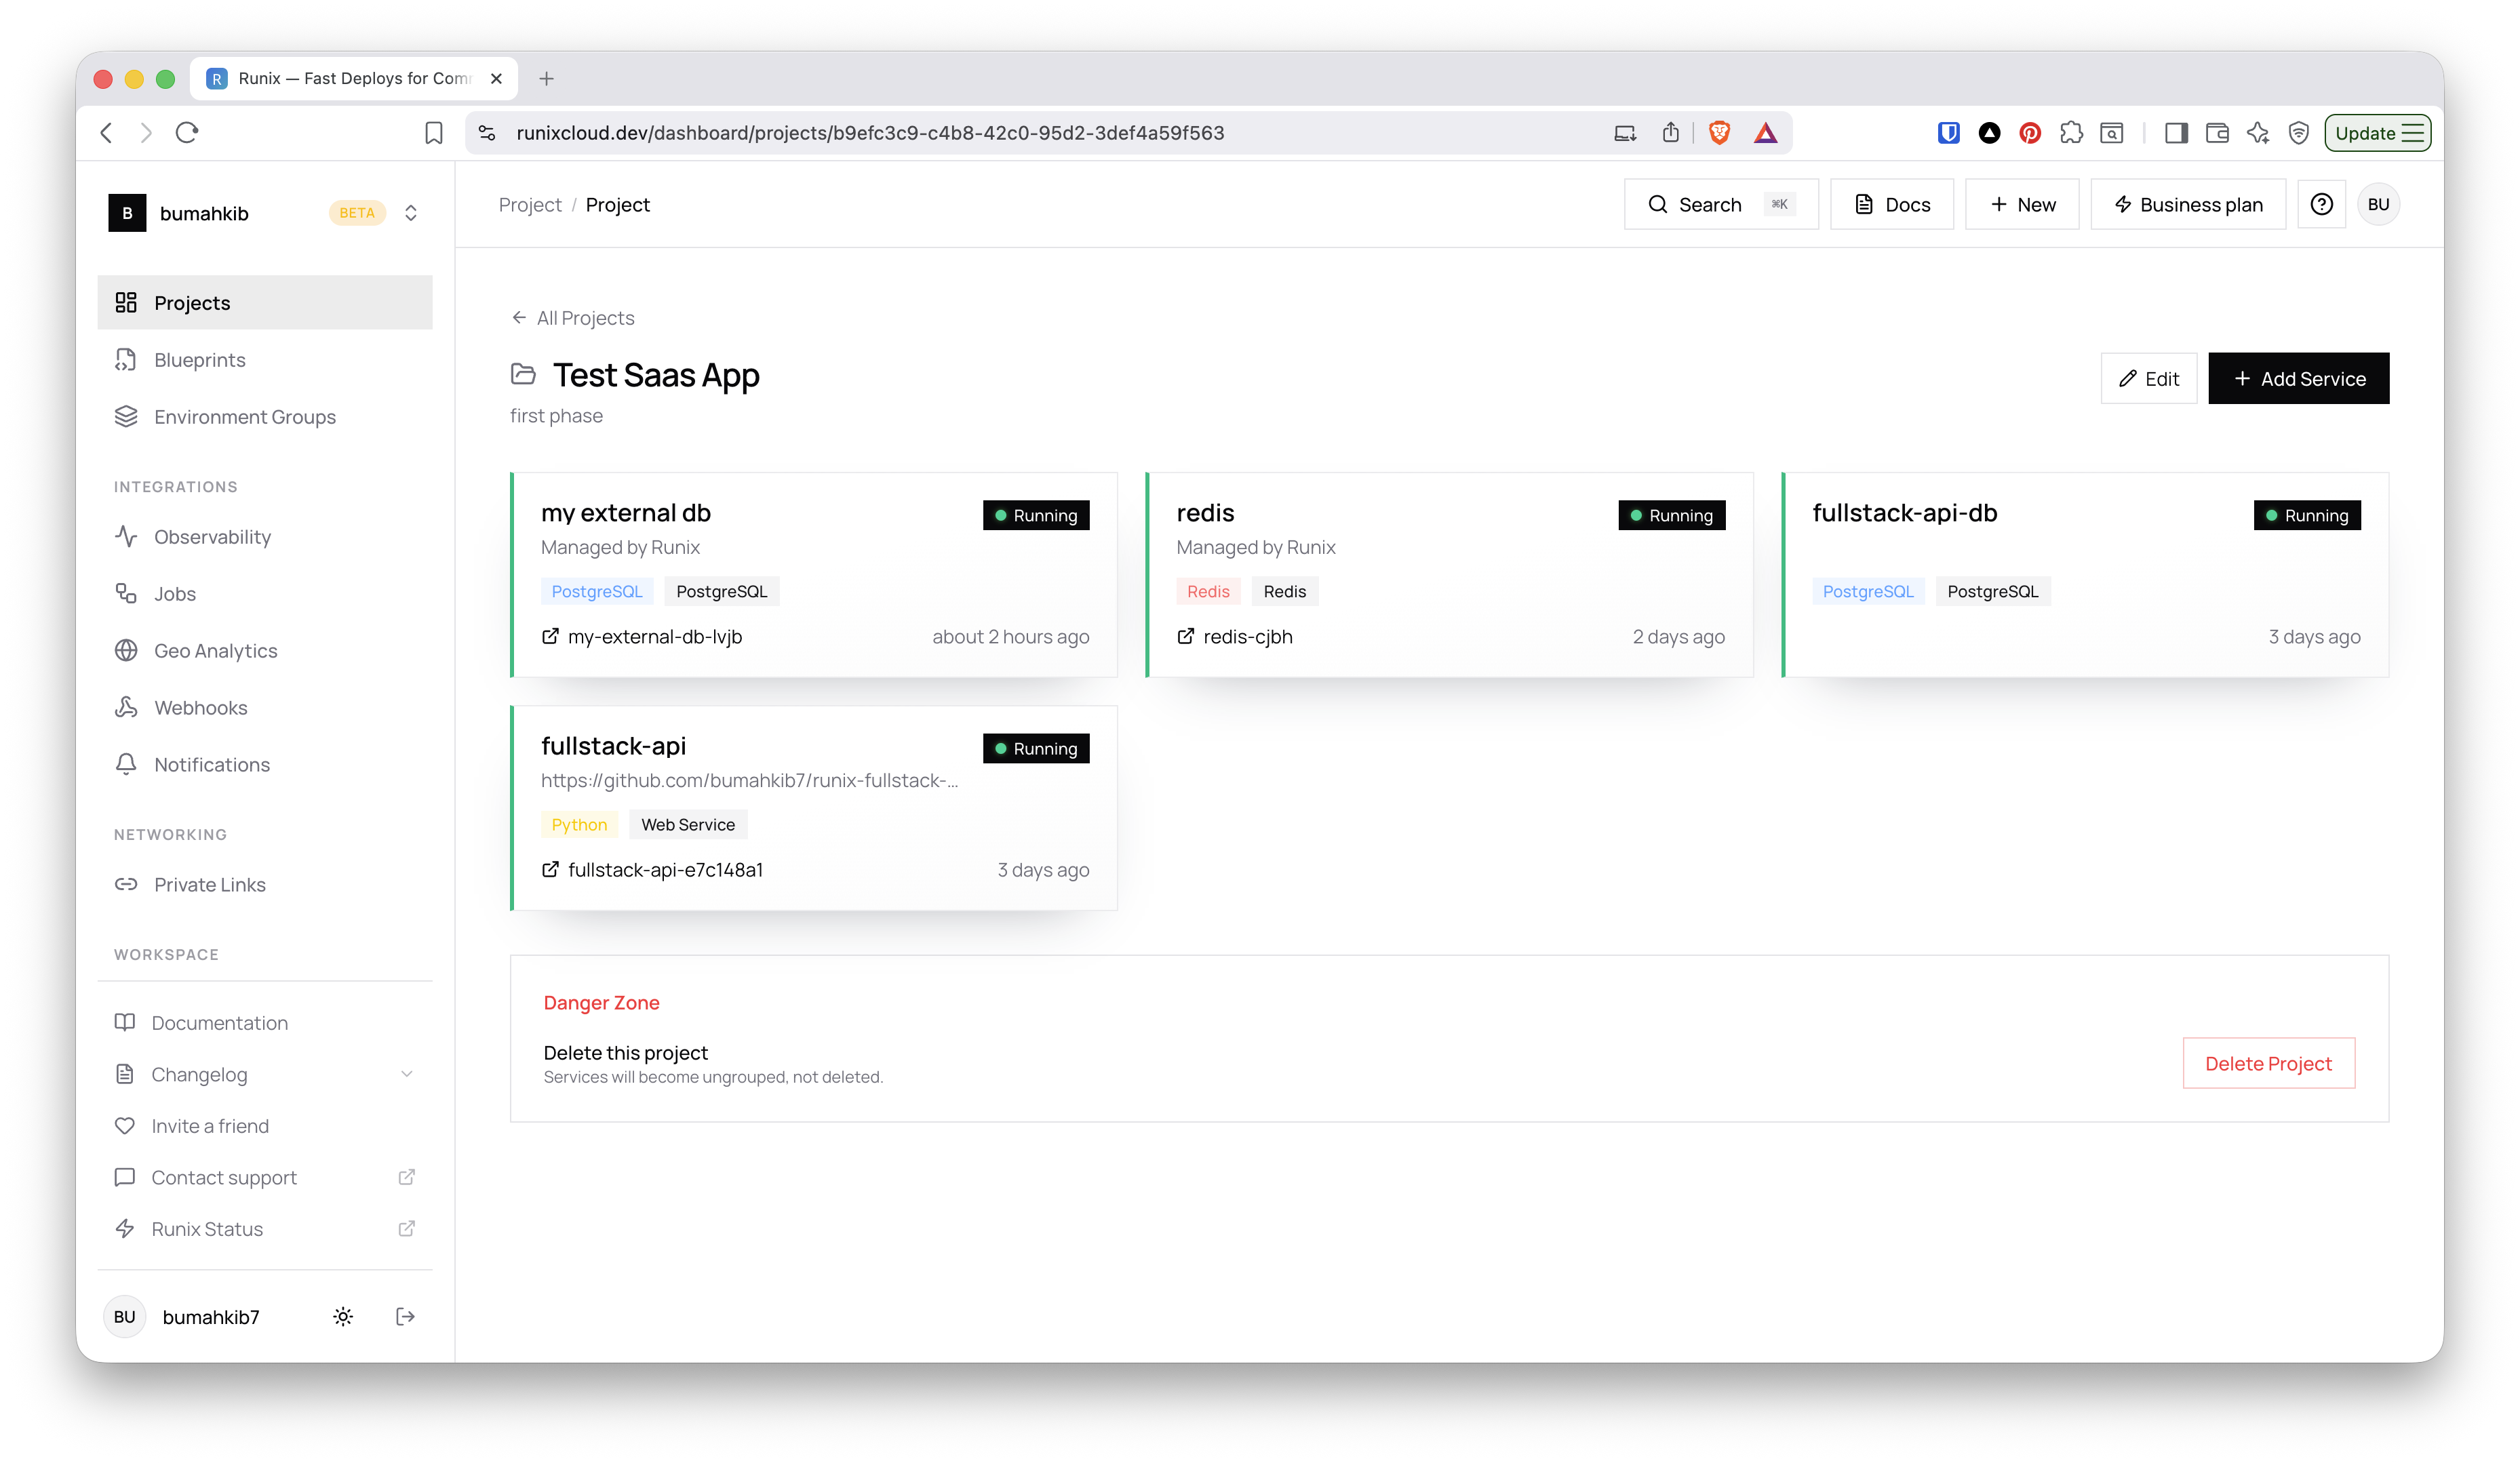
Task: Collapse the tab for Runix — Fast Deploys
Action: pyautogui.click(x=496, y=78)
